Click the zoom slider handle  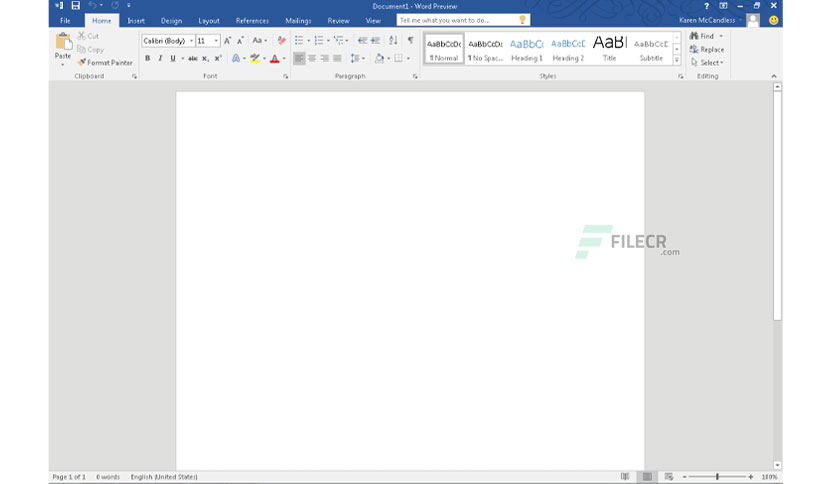717,477
